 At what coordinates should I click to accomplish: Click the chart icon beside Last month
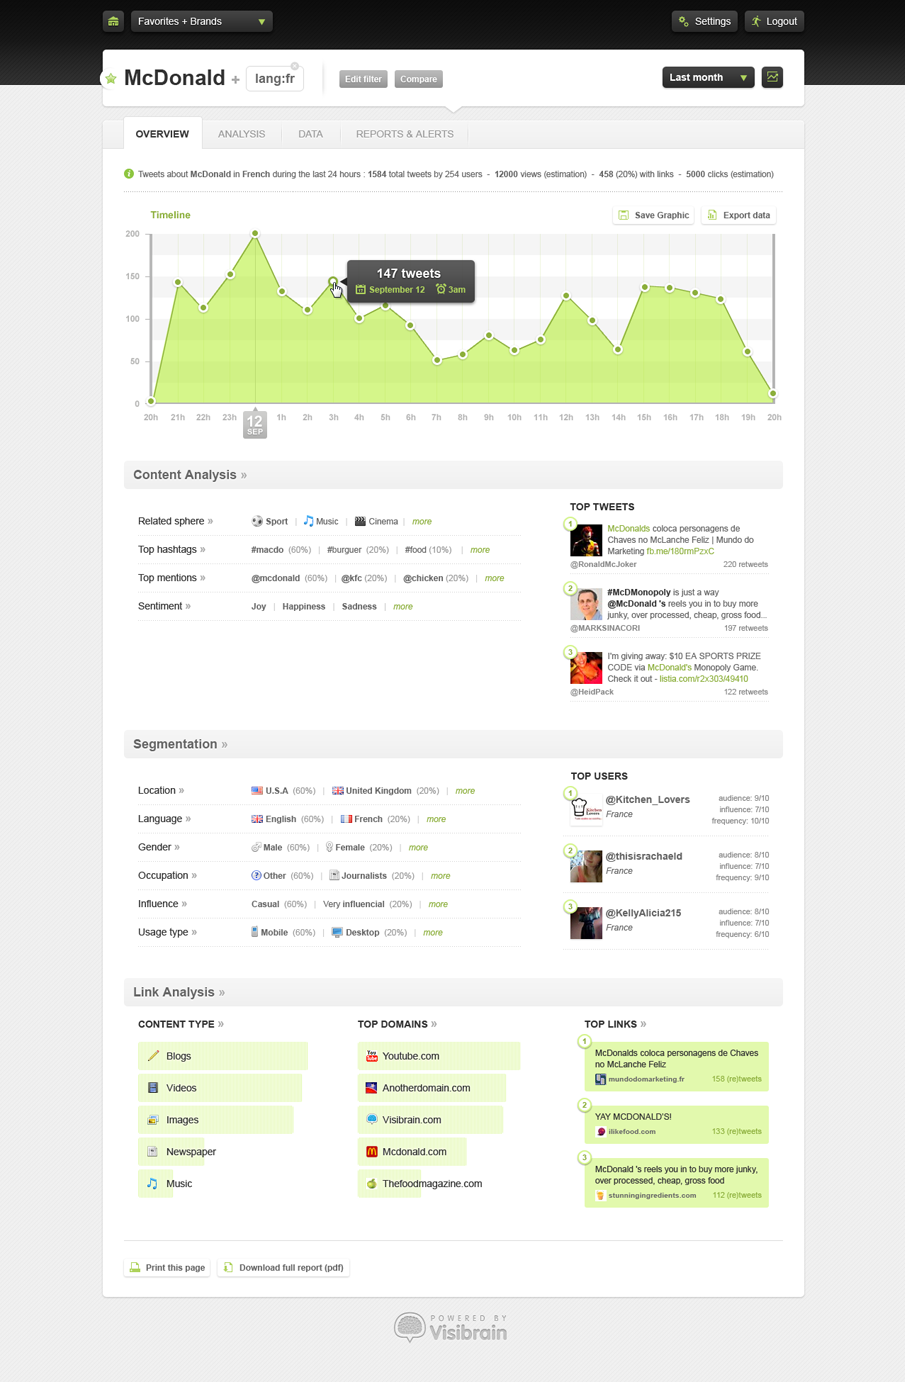[772, 77]
